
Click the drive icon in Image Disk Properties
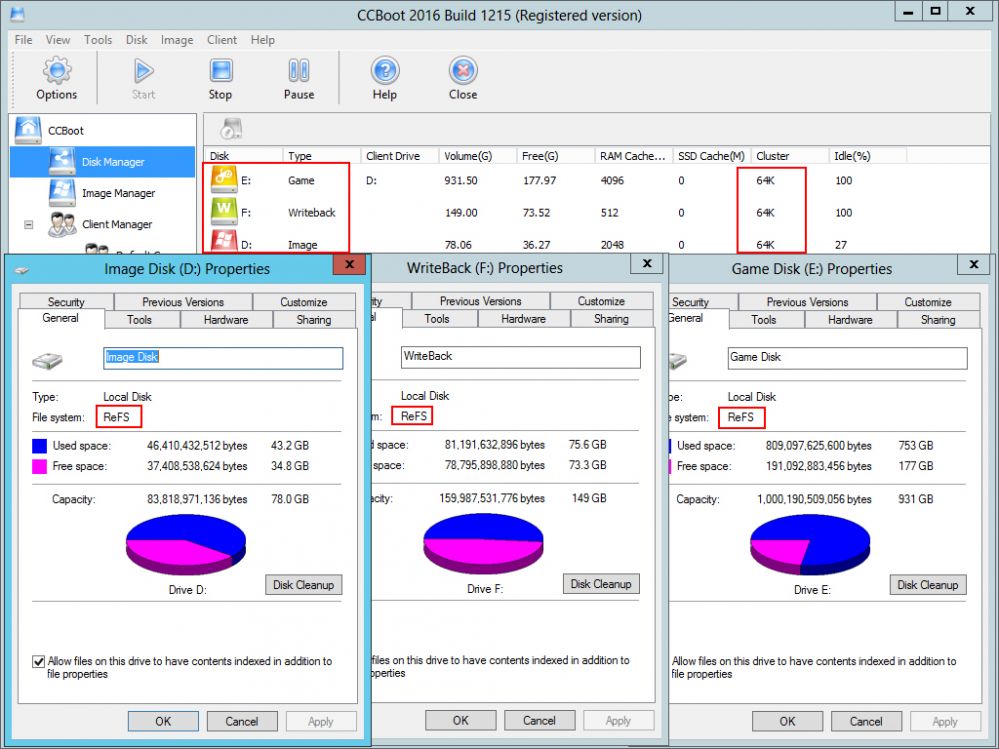47,361
